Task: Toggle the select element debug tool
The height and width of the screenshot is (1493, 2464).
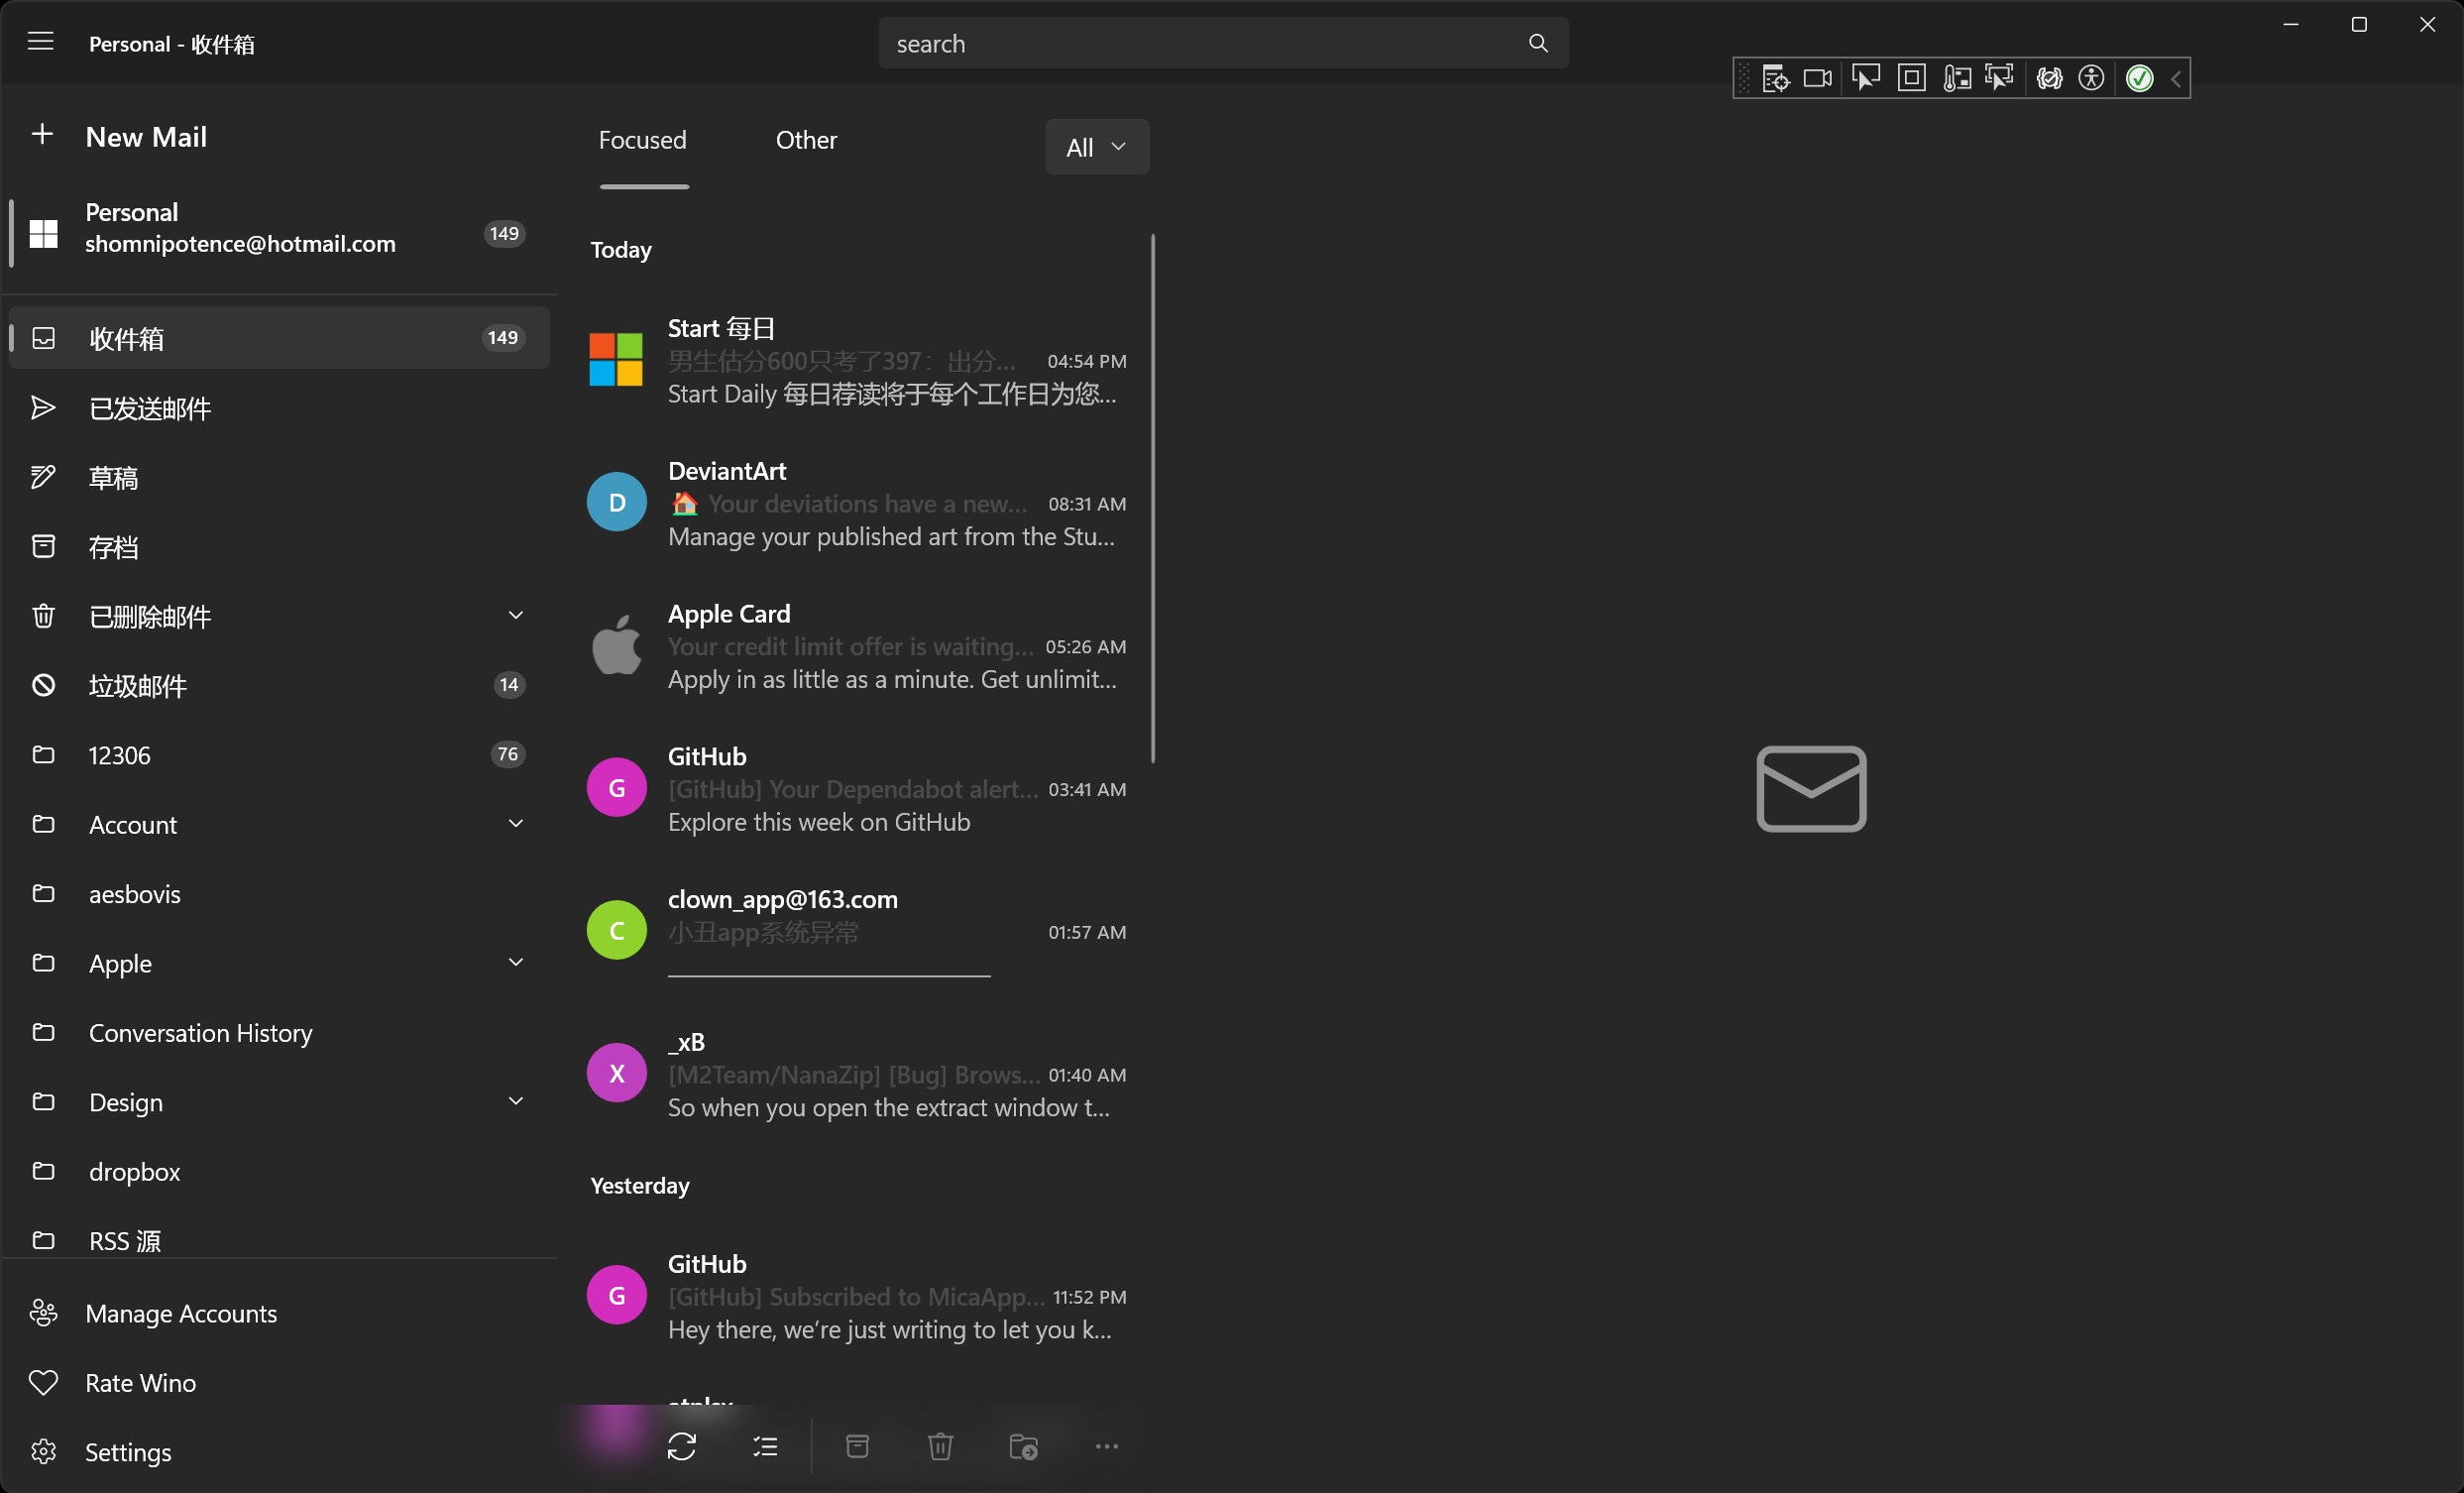Action: (x=1865, y=78)
